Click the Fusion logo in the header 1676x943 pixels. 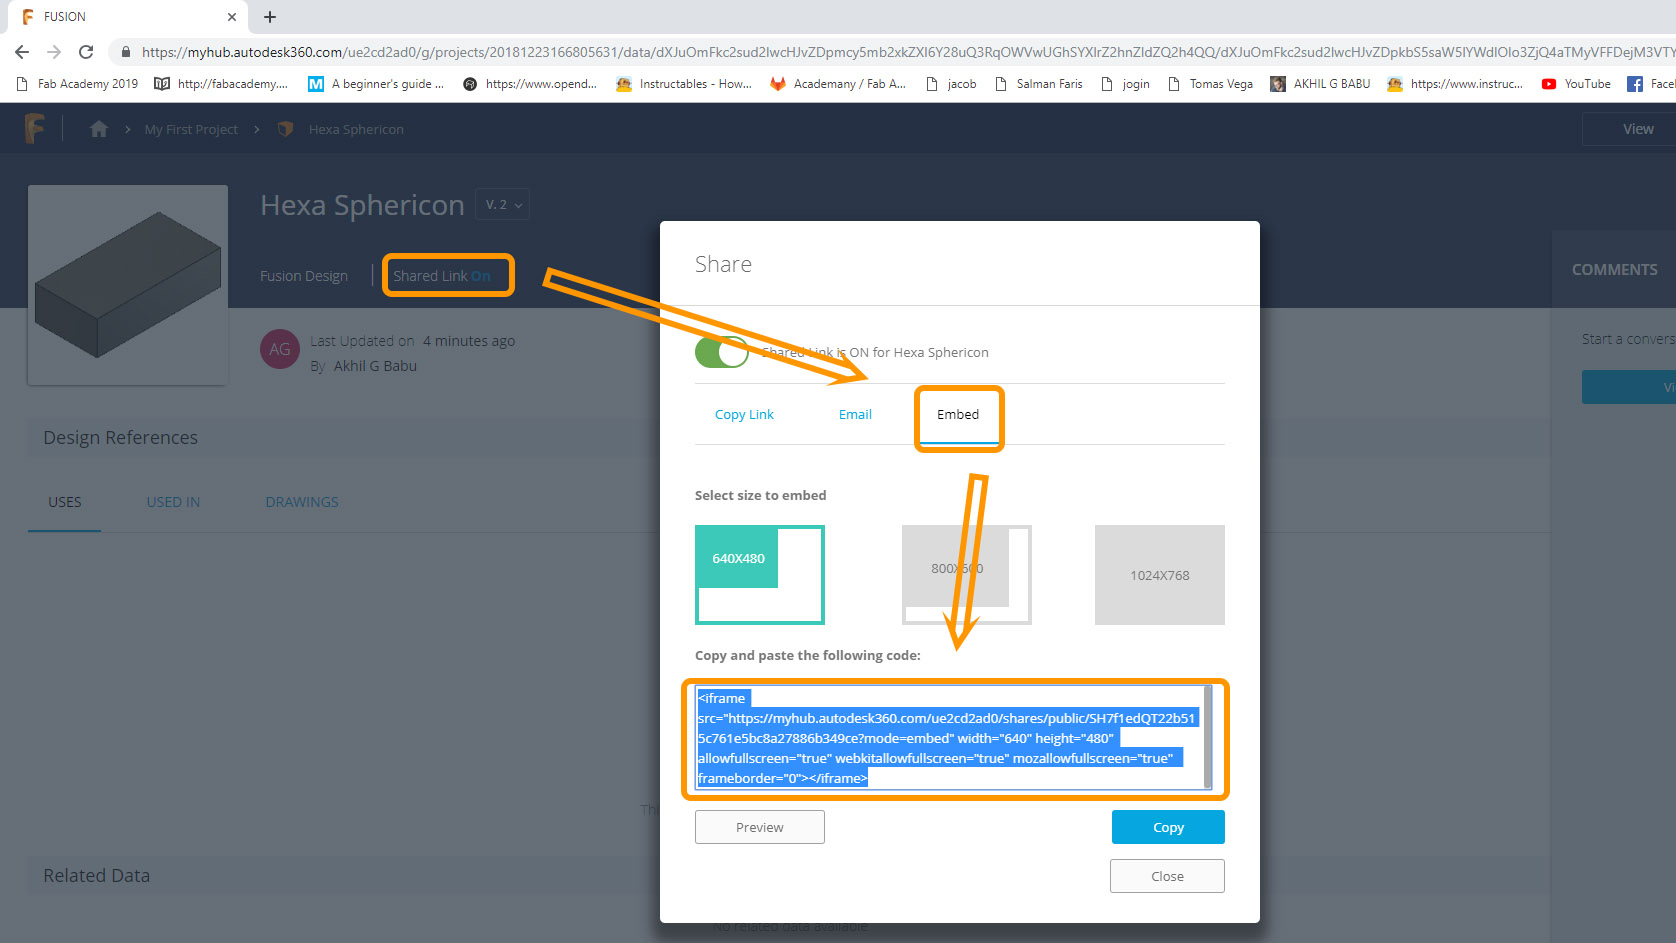pos(34,129)
